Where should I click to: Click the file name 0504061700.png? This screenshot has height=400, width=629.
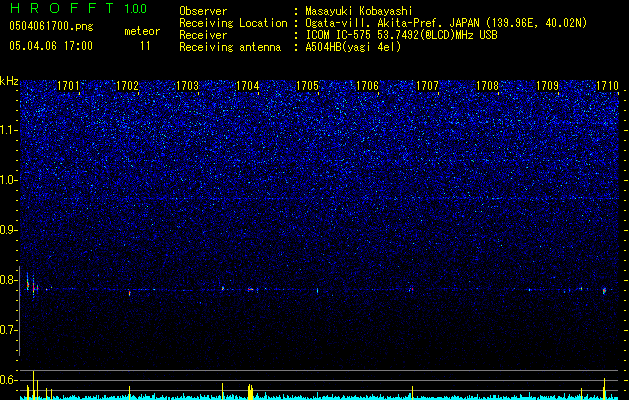pyautogui.click(x=51, y=27)
